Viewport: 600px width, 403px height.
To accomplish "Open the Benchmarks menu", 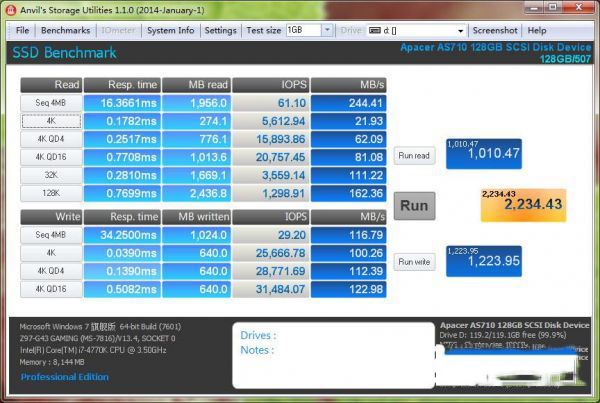I will [65, 30].
